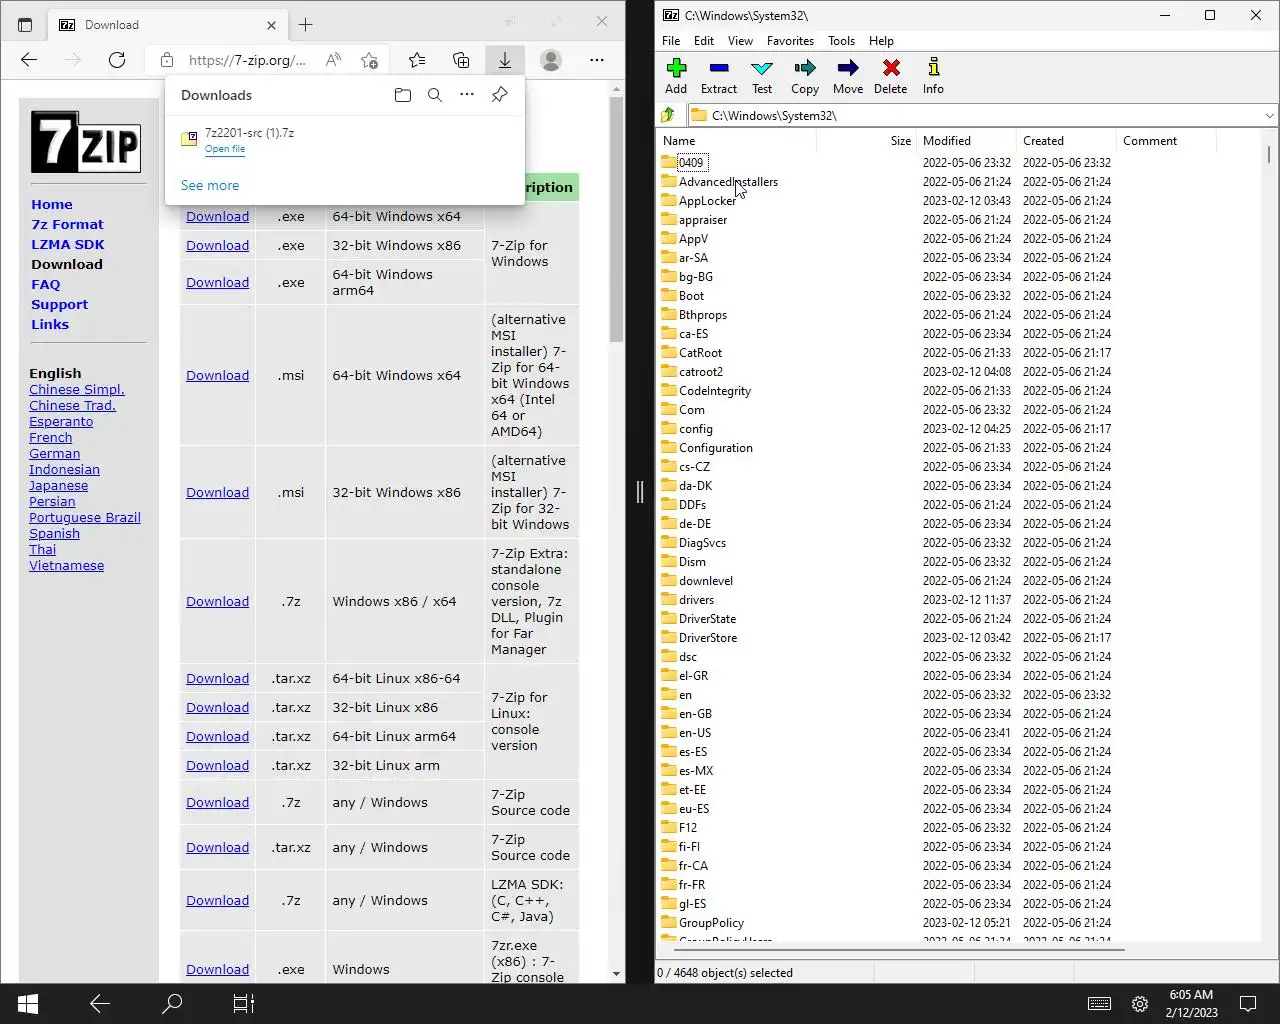Open the Windows Start menu
This screenshot has height=1024, width=1280.
tap(28, 1004)
